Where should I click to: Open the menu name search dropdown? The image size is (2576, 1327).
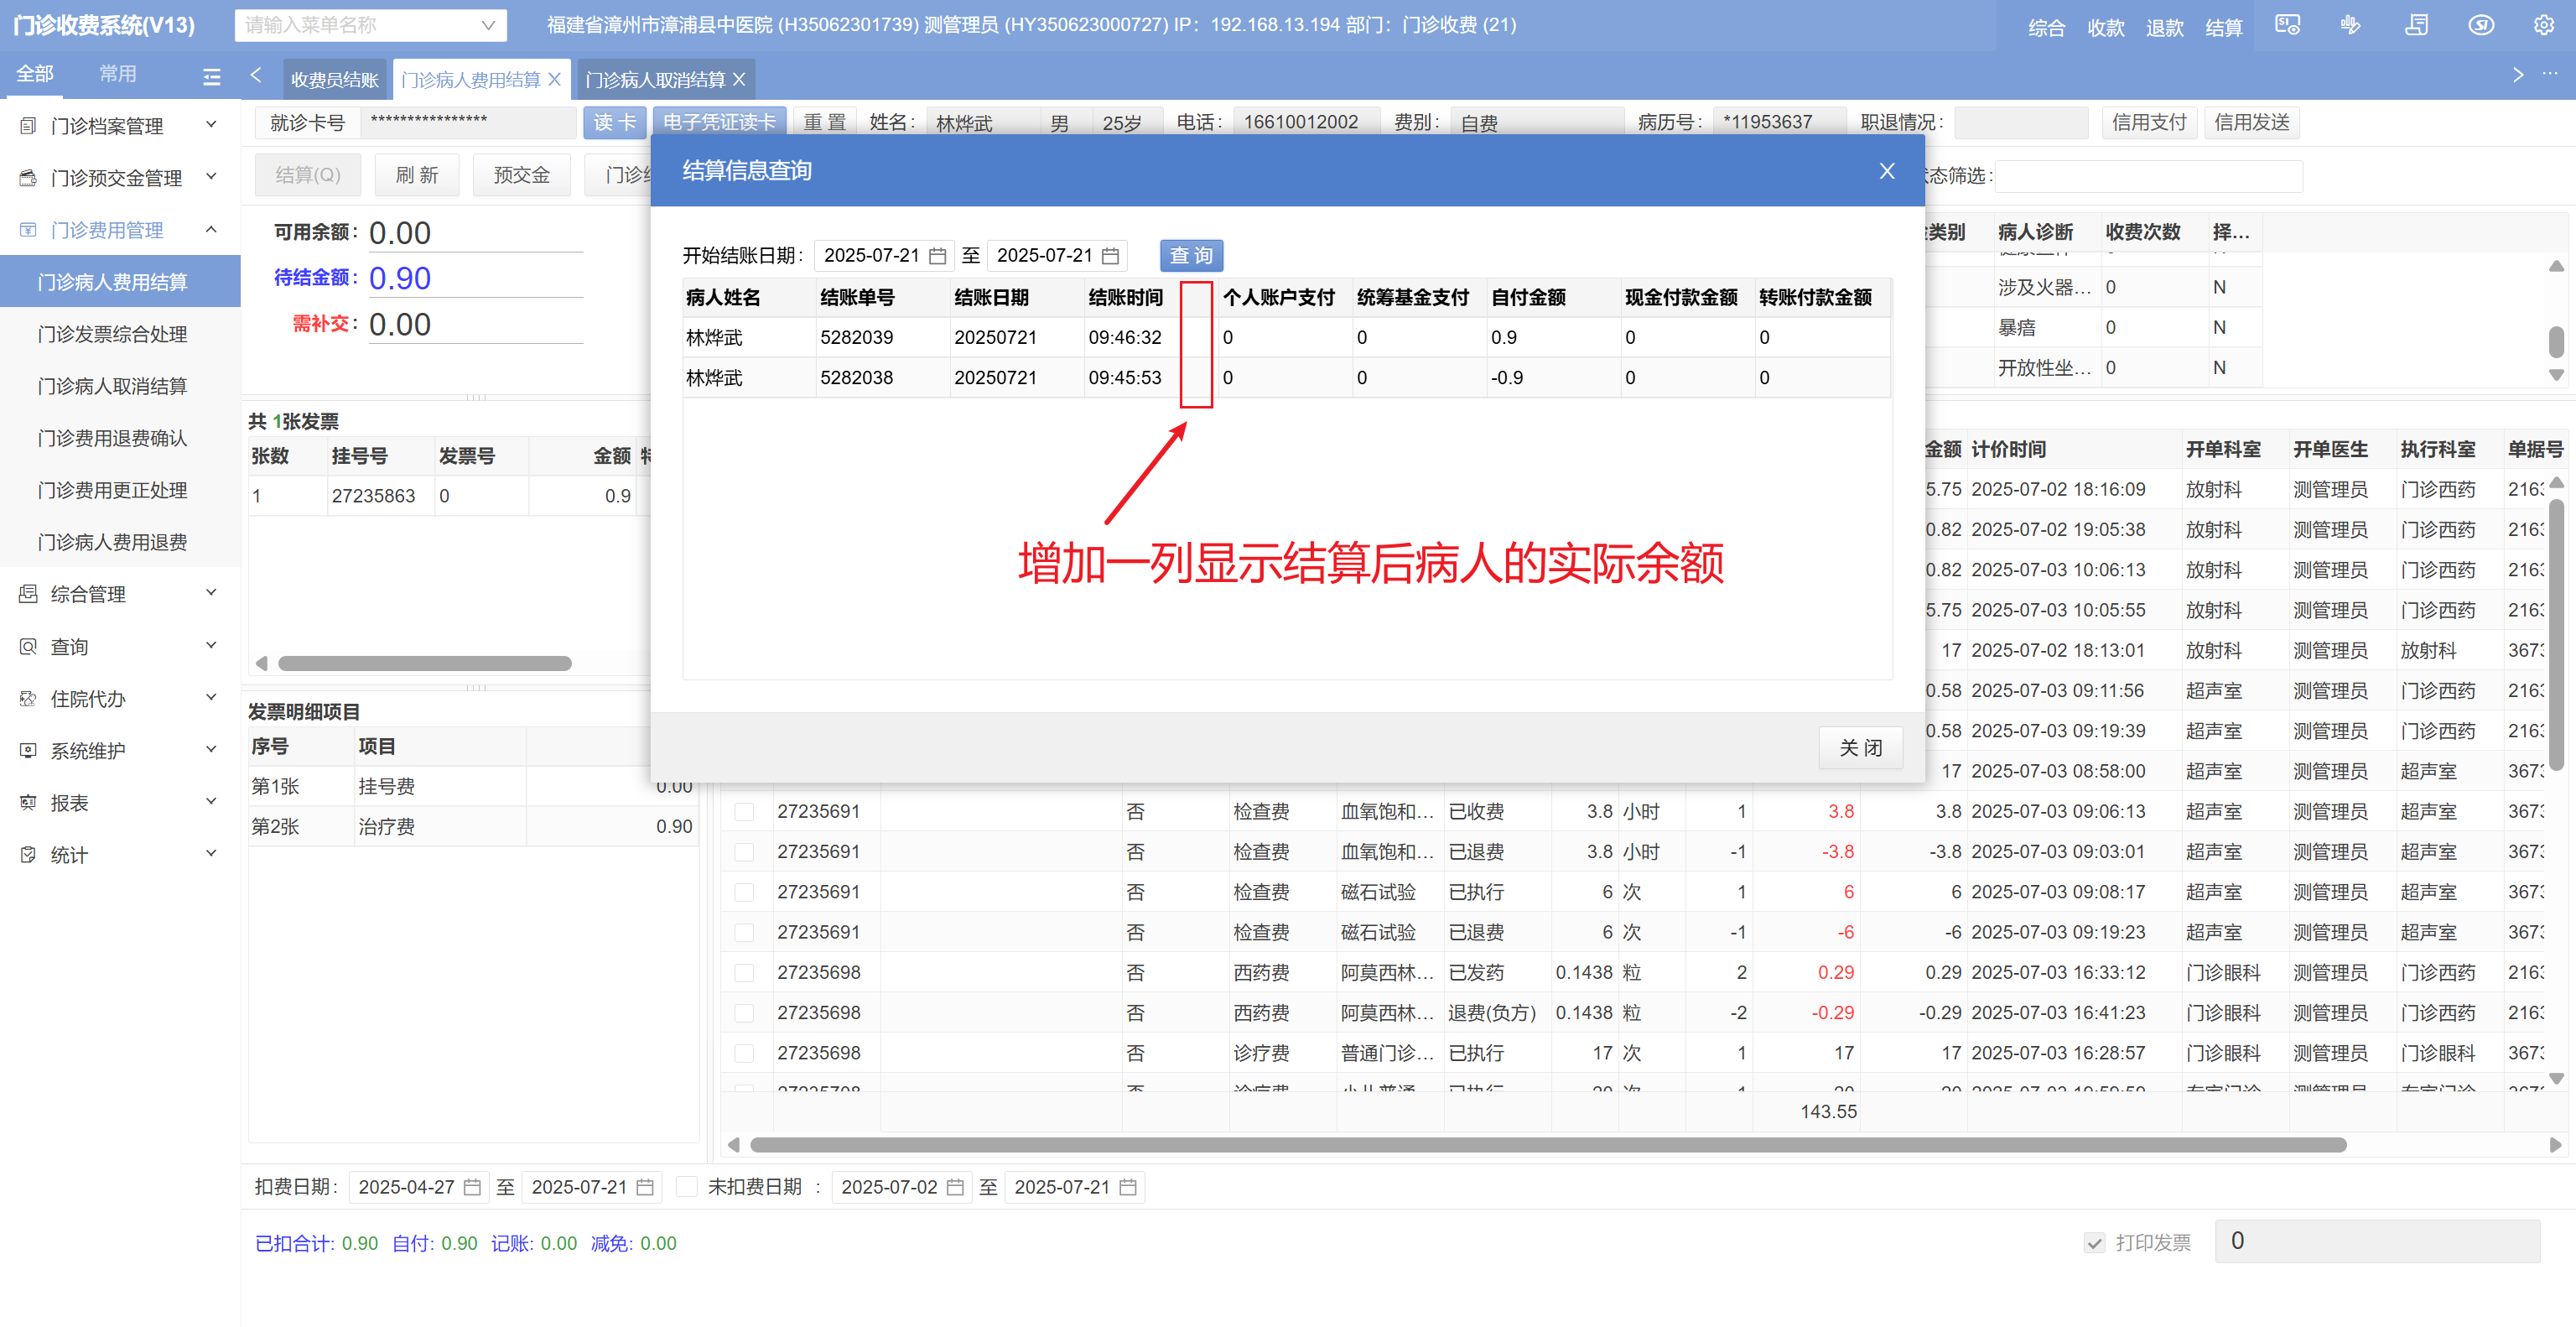point(488,25)
